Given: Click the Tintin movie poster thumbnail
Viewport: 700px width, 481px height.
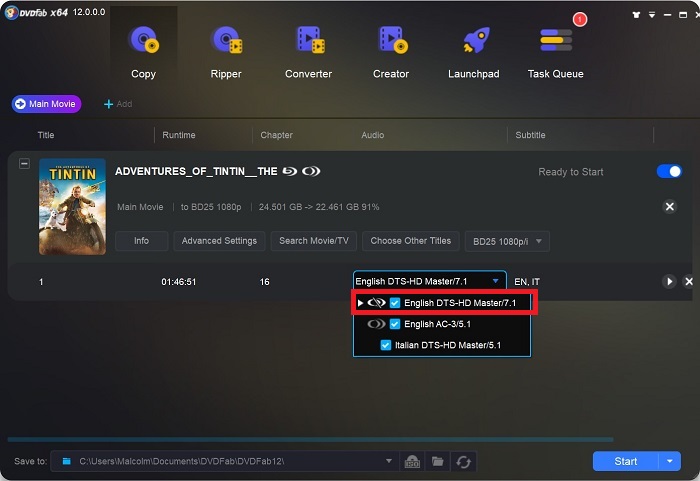Looking at the screenshot, I should coord(72,206).
